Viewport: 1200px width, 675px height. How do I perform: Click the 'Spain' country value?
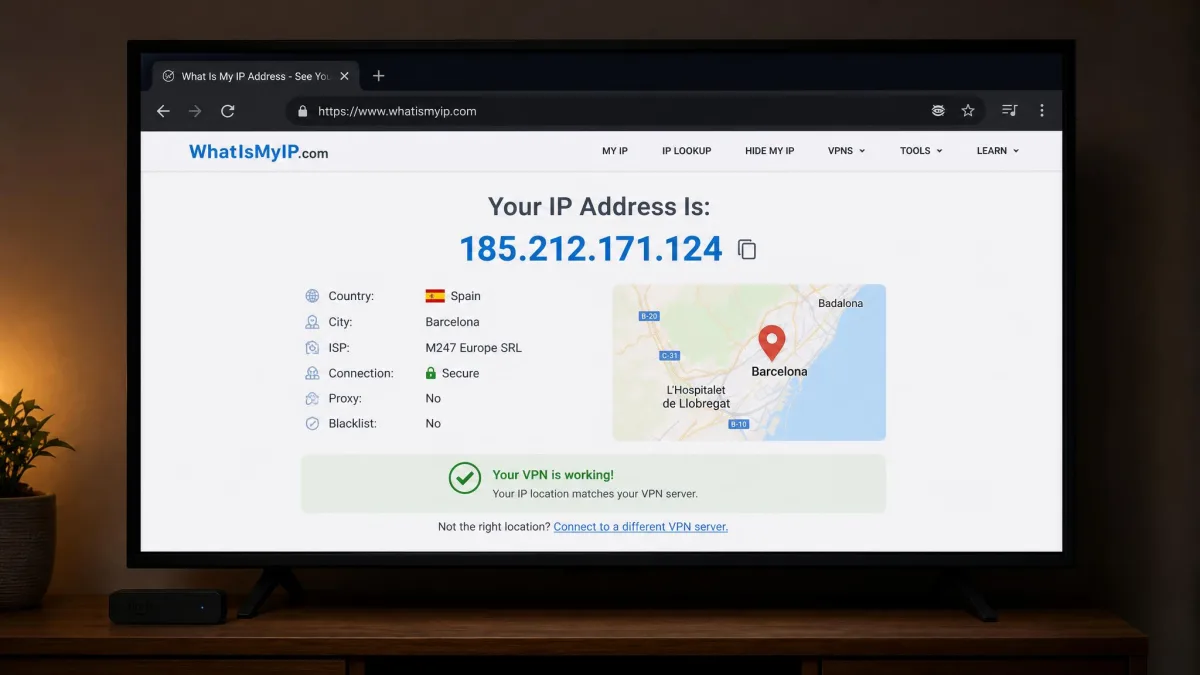[466, 296]
